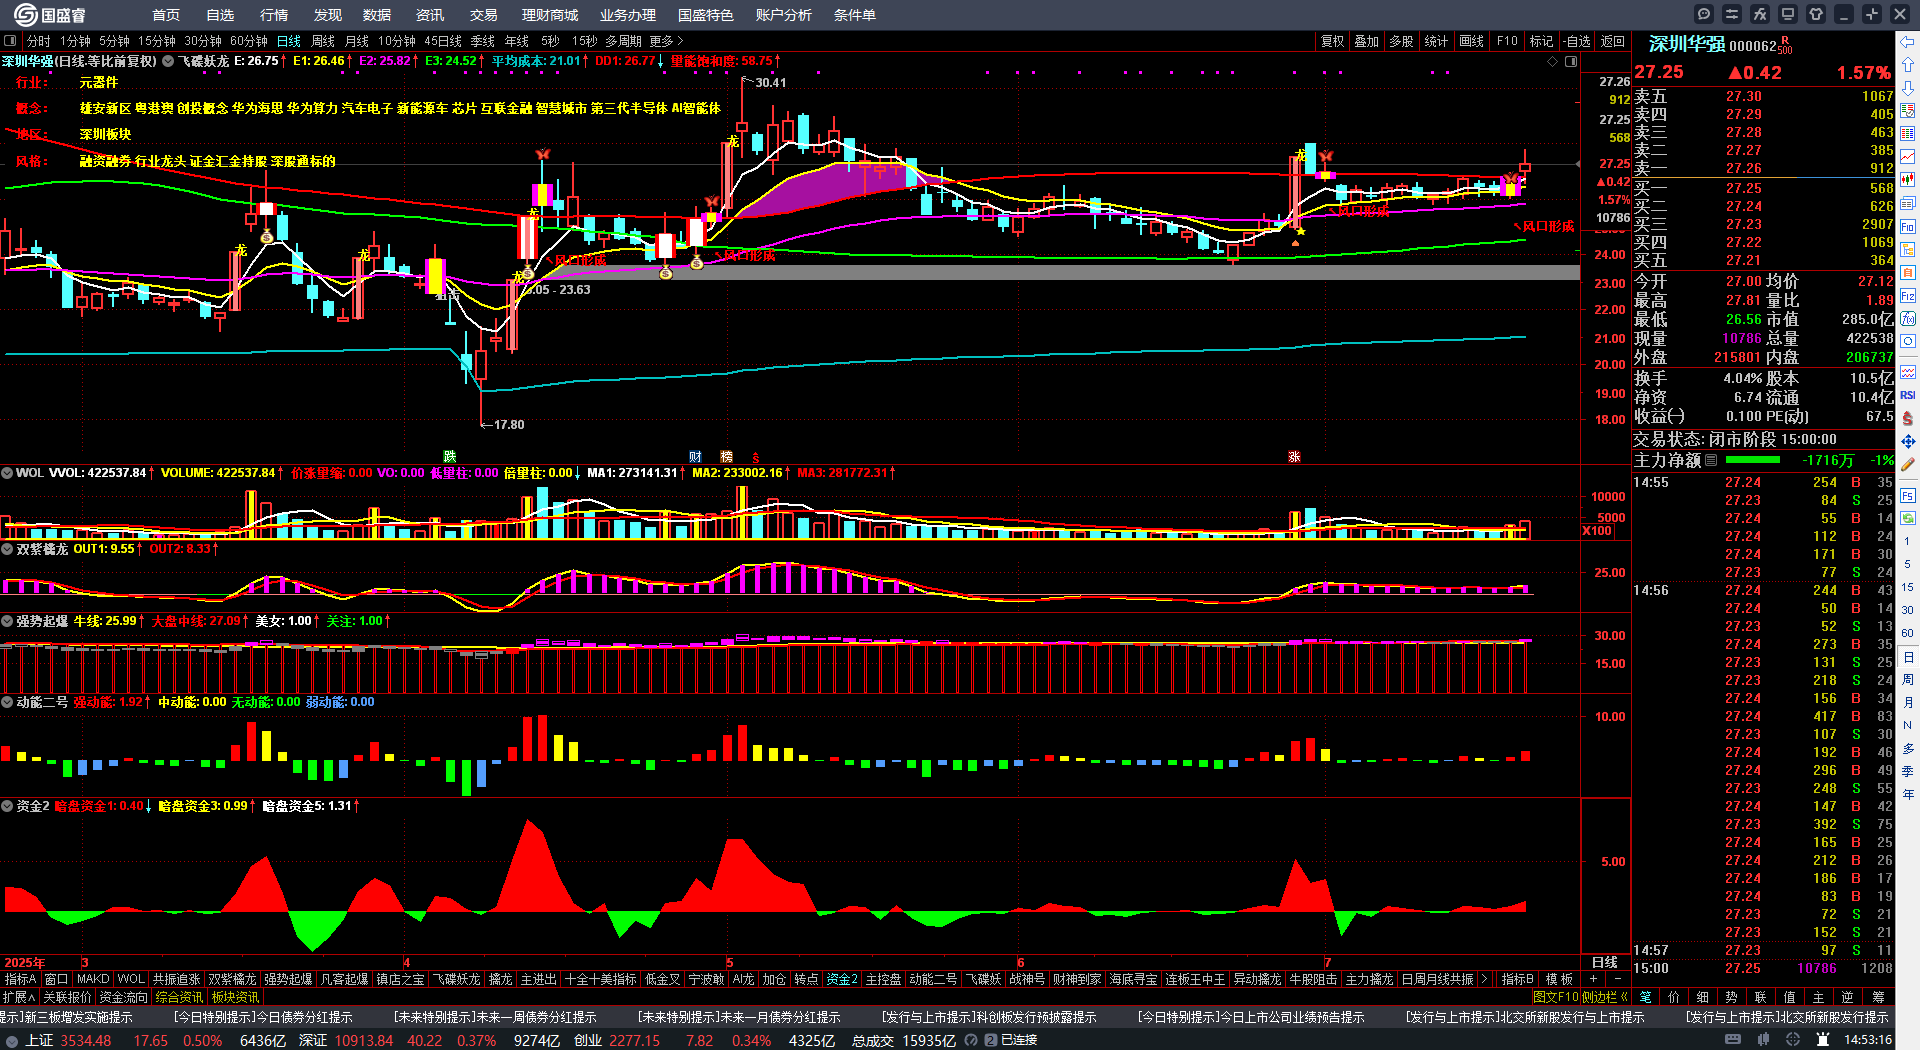This screenshot has width=1920, height=1050.
Task: Open the yellow tree structure sidebar icon
Action: (1908, 250)
